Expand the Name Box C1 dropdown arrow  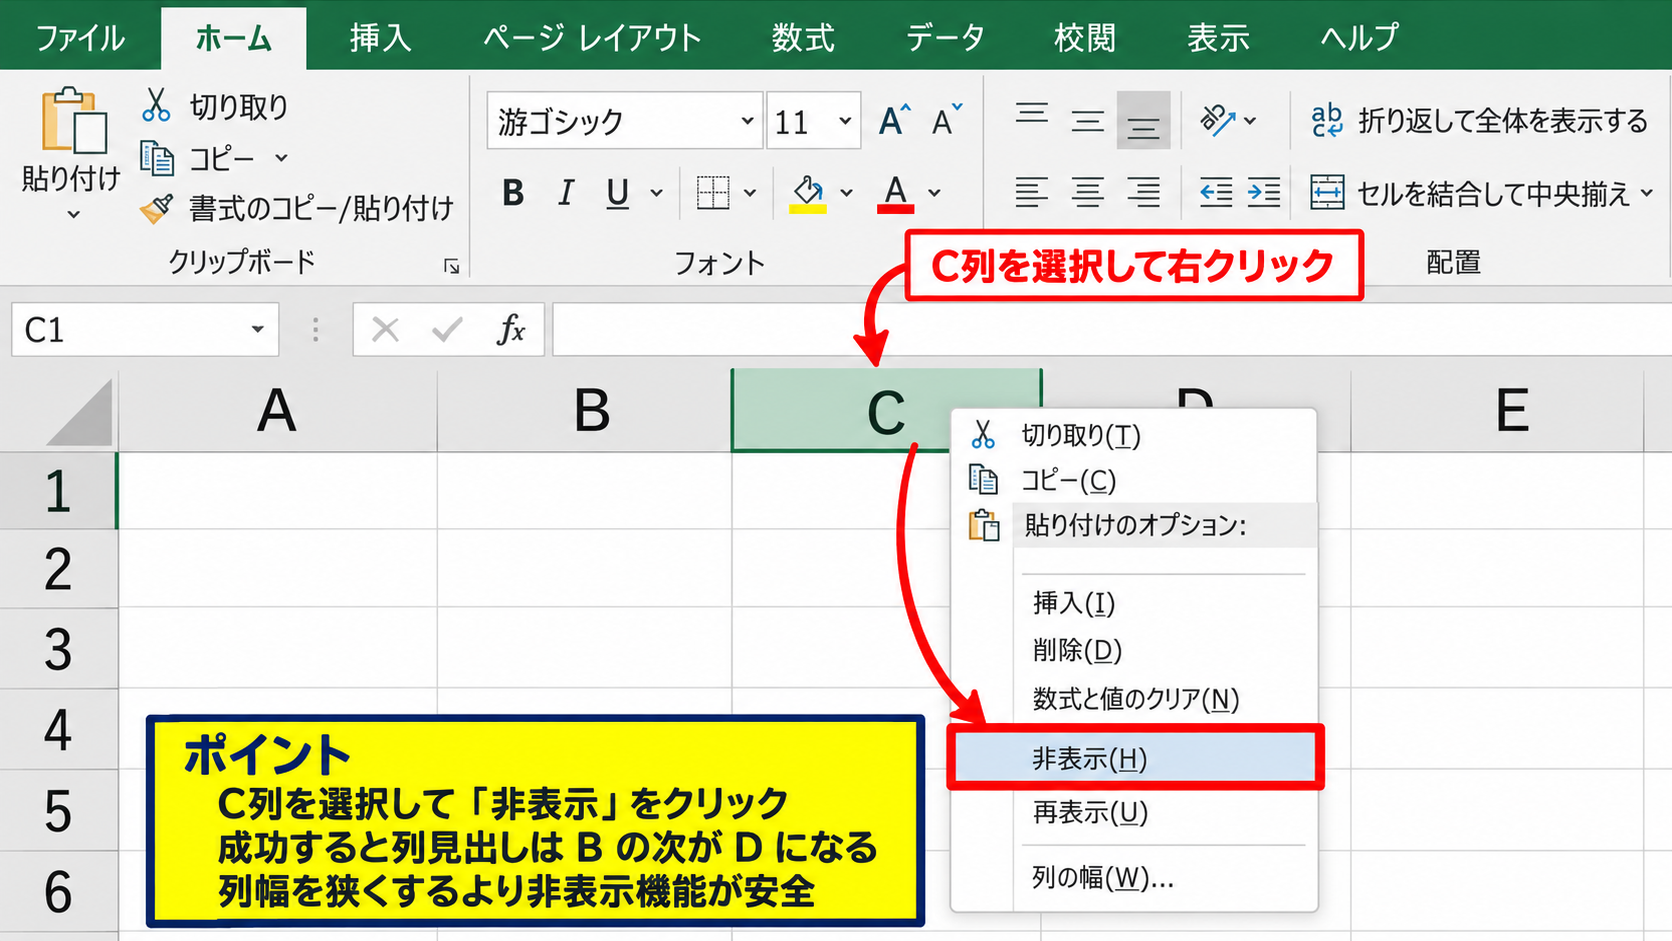(x=257, y=329)
